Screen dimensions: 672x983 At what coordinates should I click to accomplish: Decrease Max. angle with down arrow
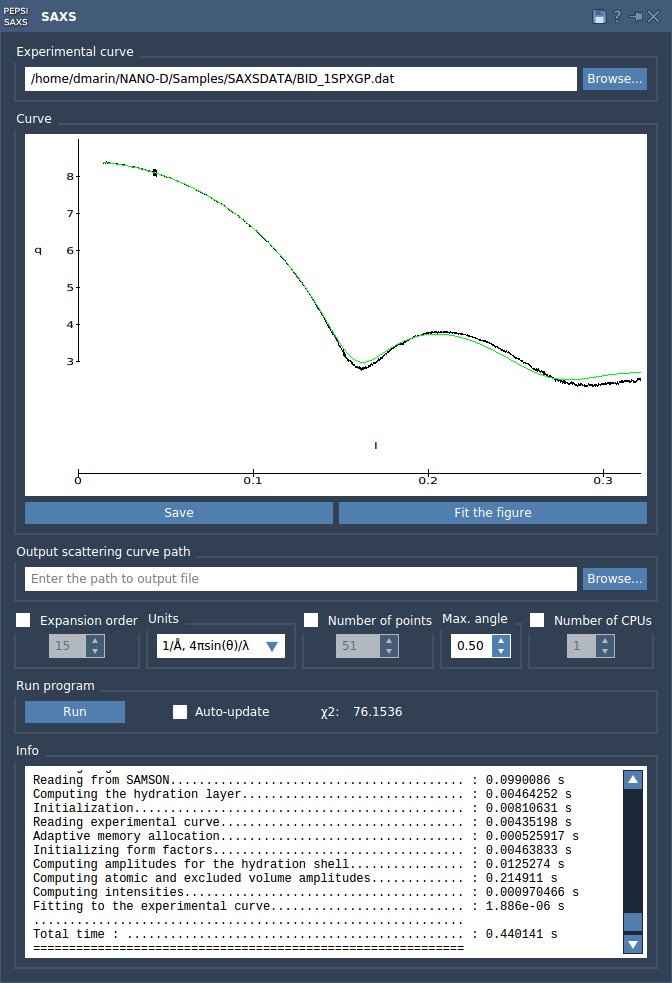click(501, 652)
